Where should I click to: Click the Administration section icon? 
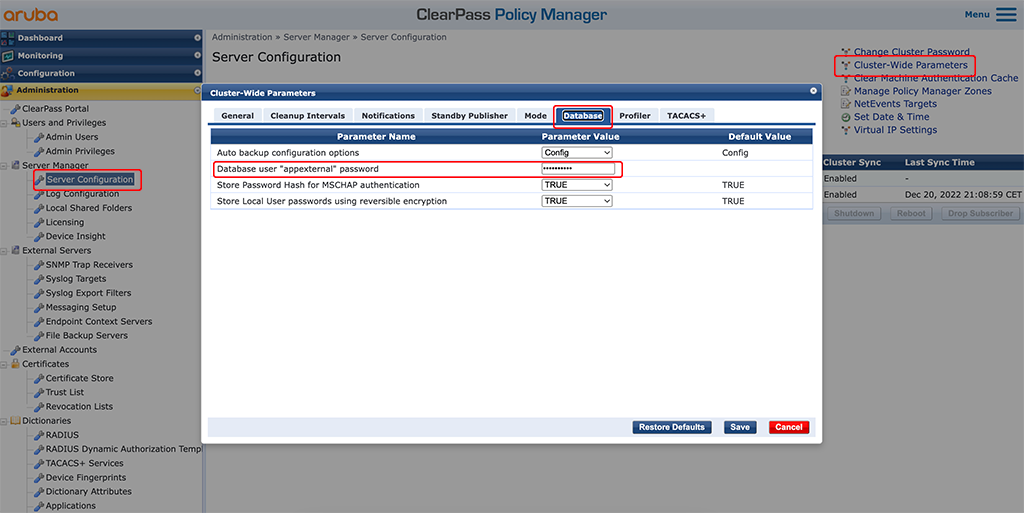(7, 90)
